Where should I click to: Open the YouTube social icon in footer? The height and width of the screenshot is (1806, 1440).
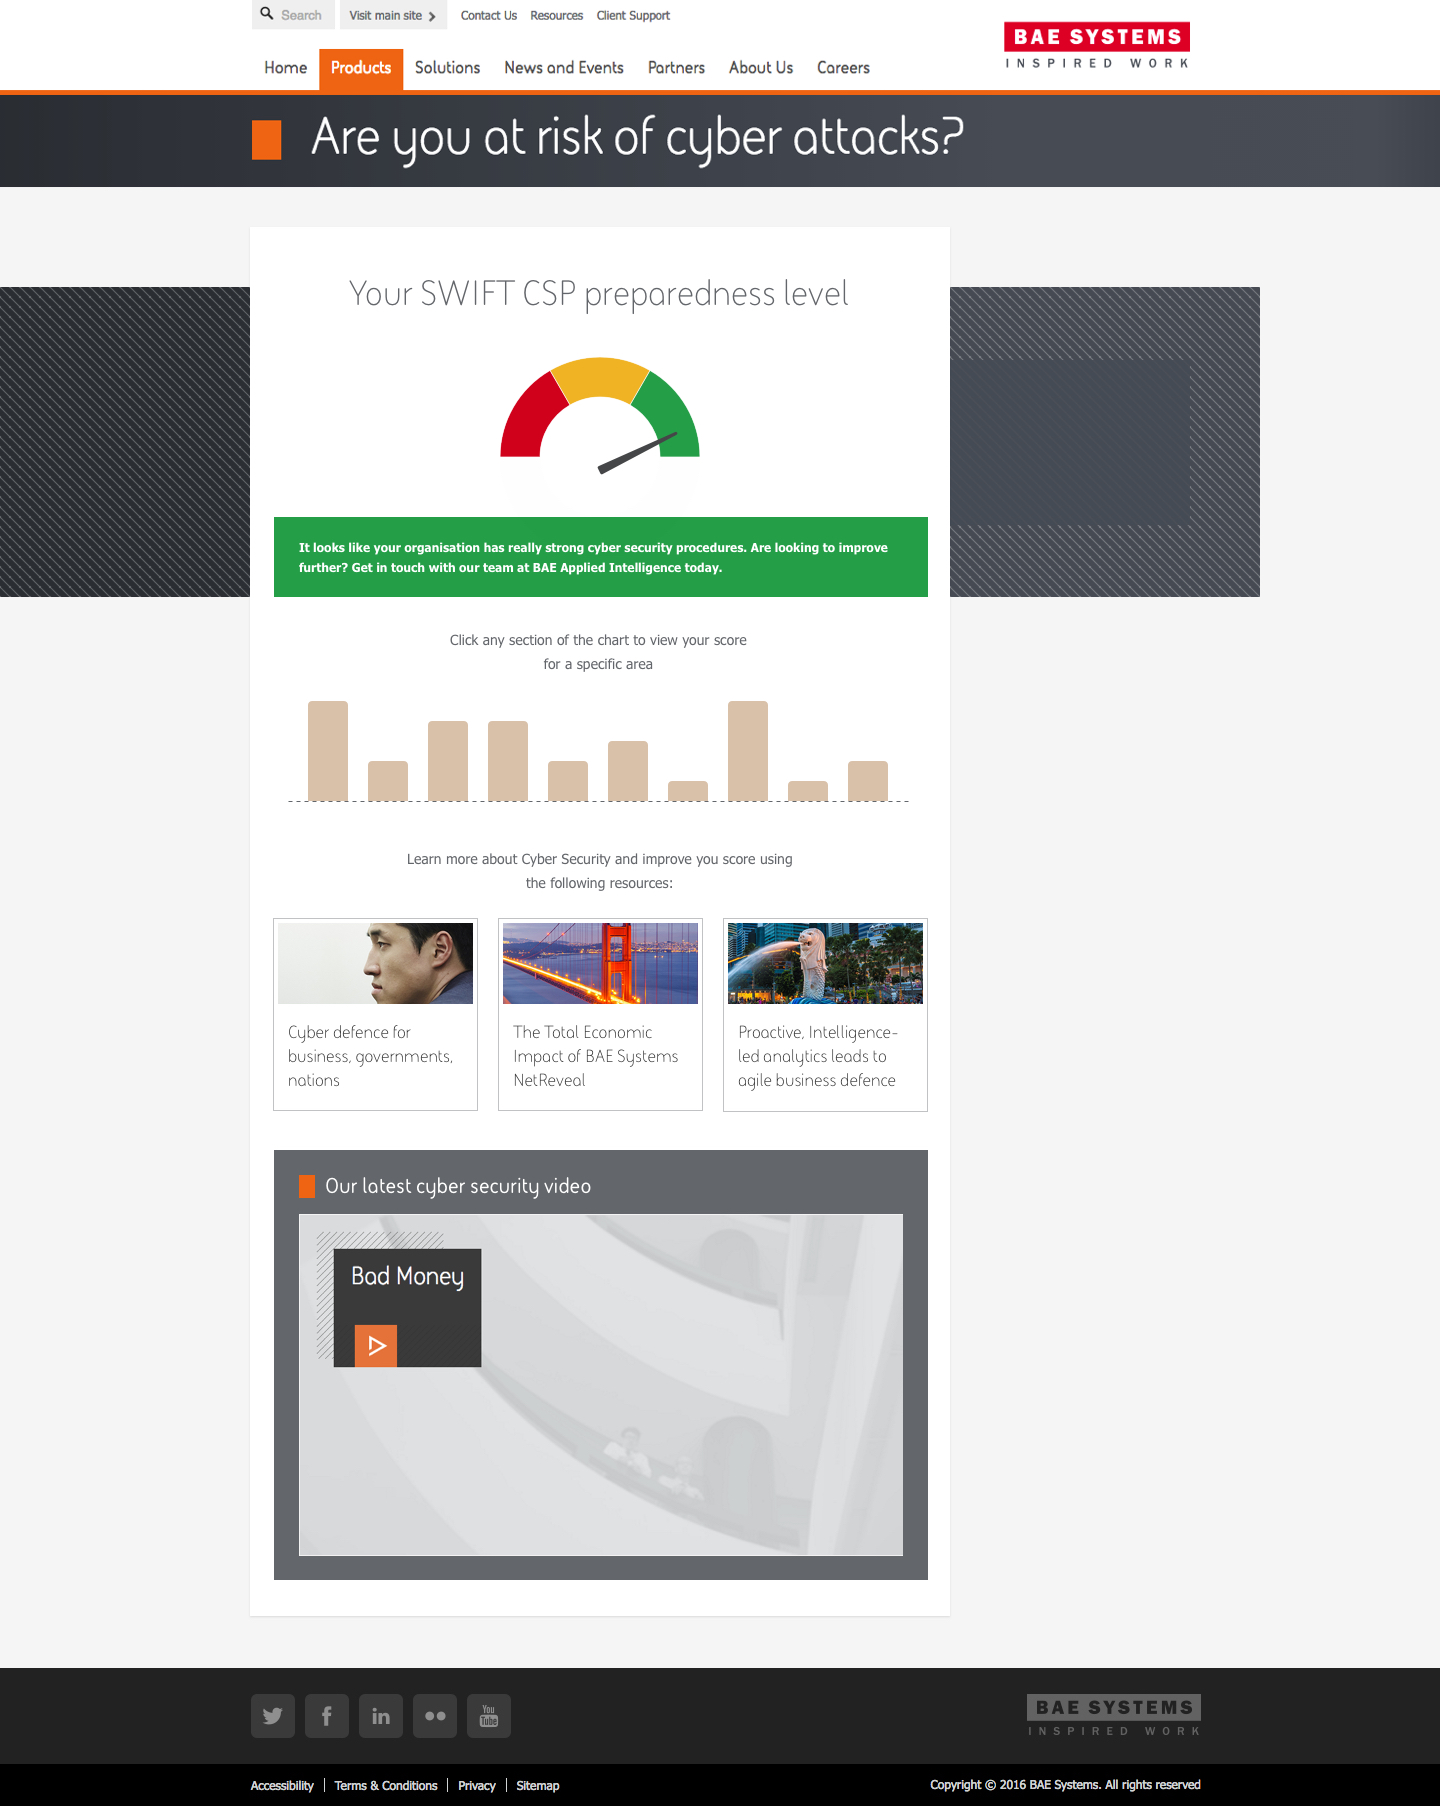[x=489, y=1716]
